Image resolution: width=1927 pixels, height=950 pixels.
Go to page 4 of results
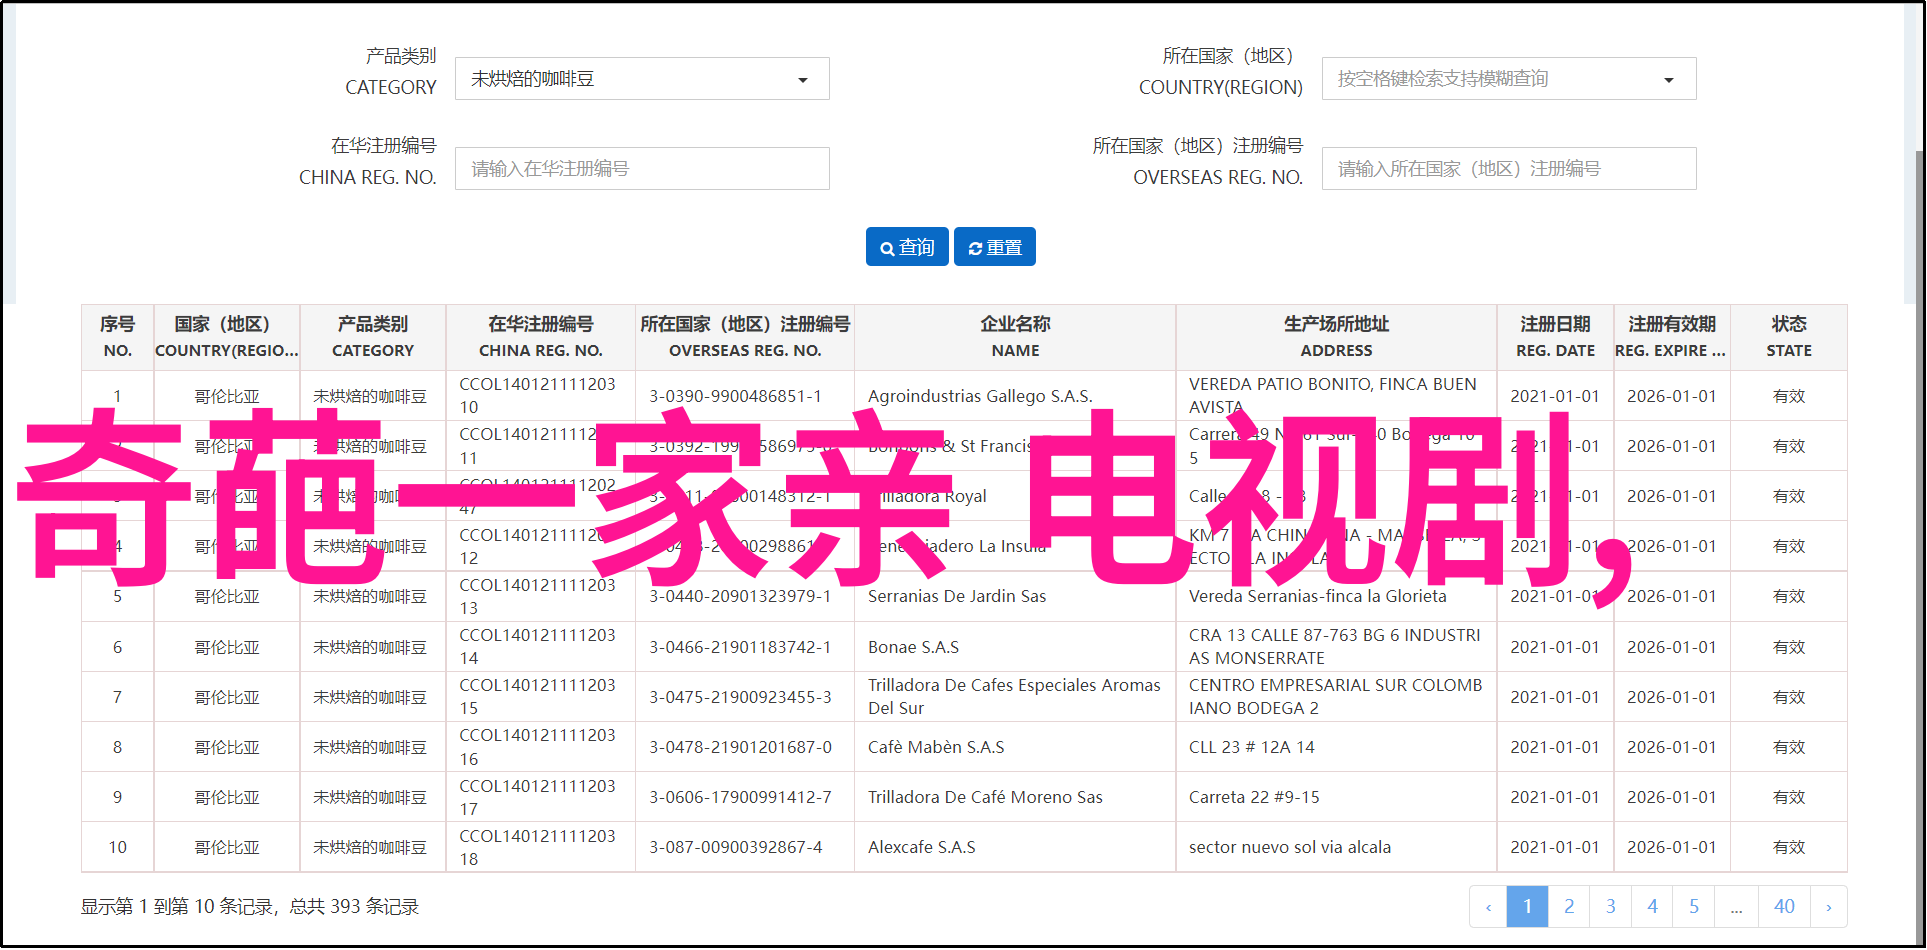[1652, 907]
